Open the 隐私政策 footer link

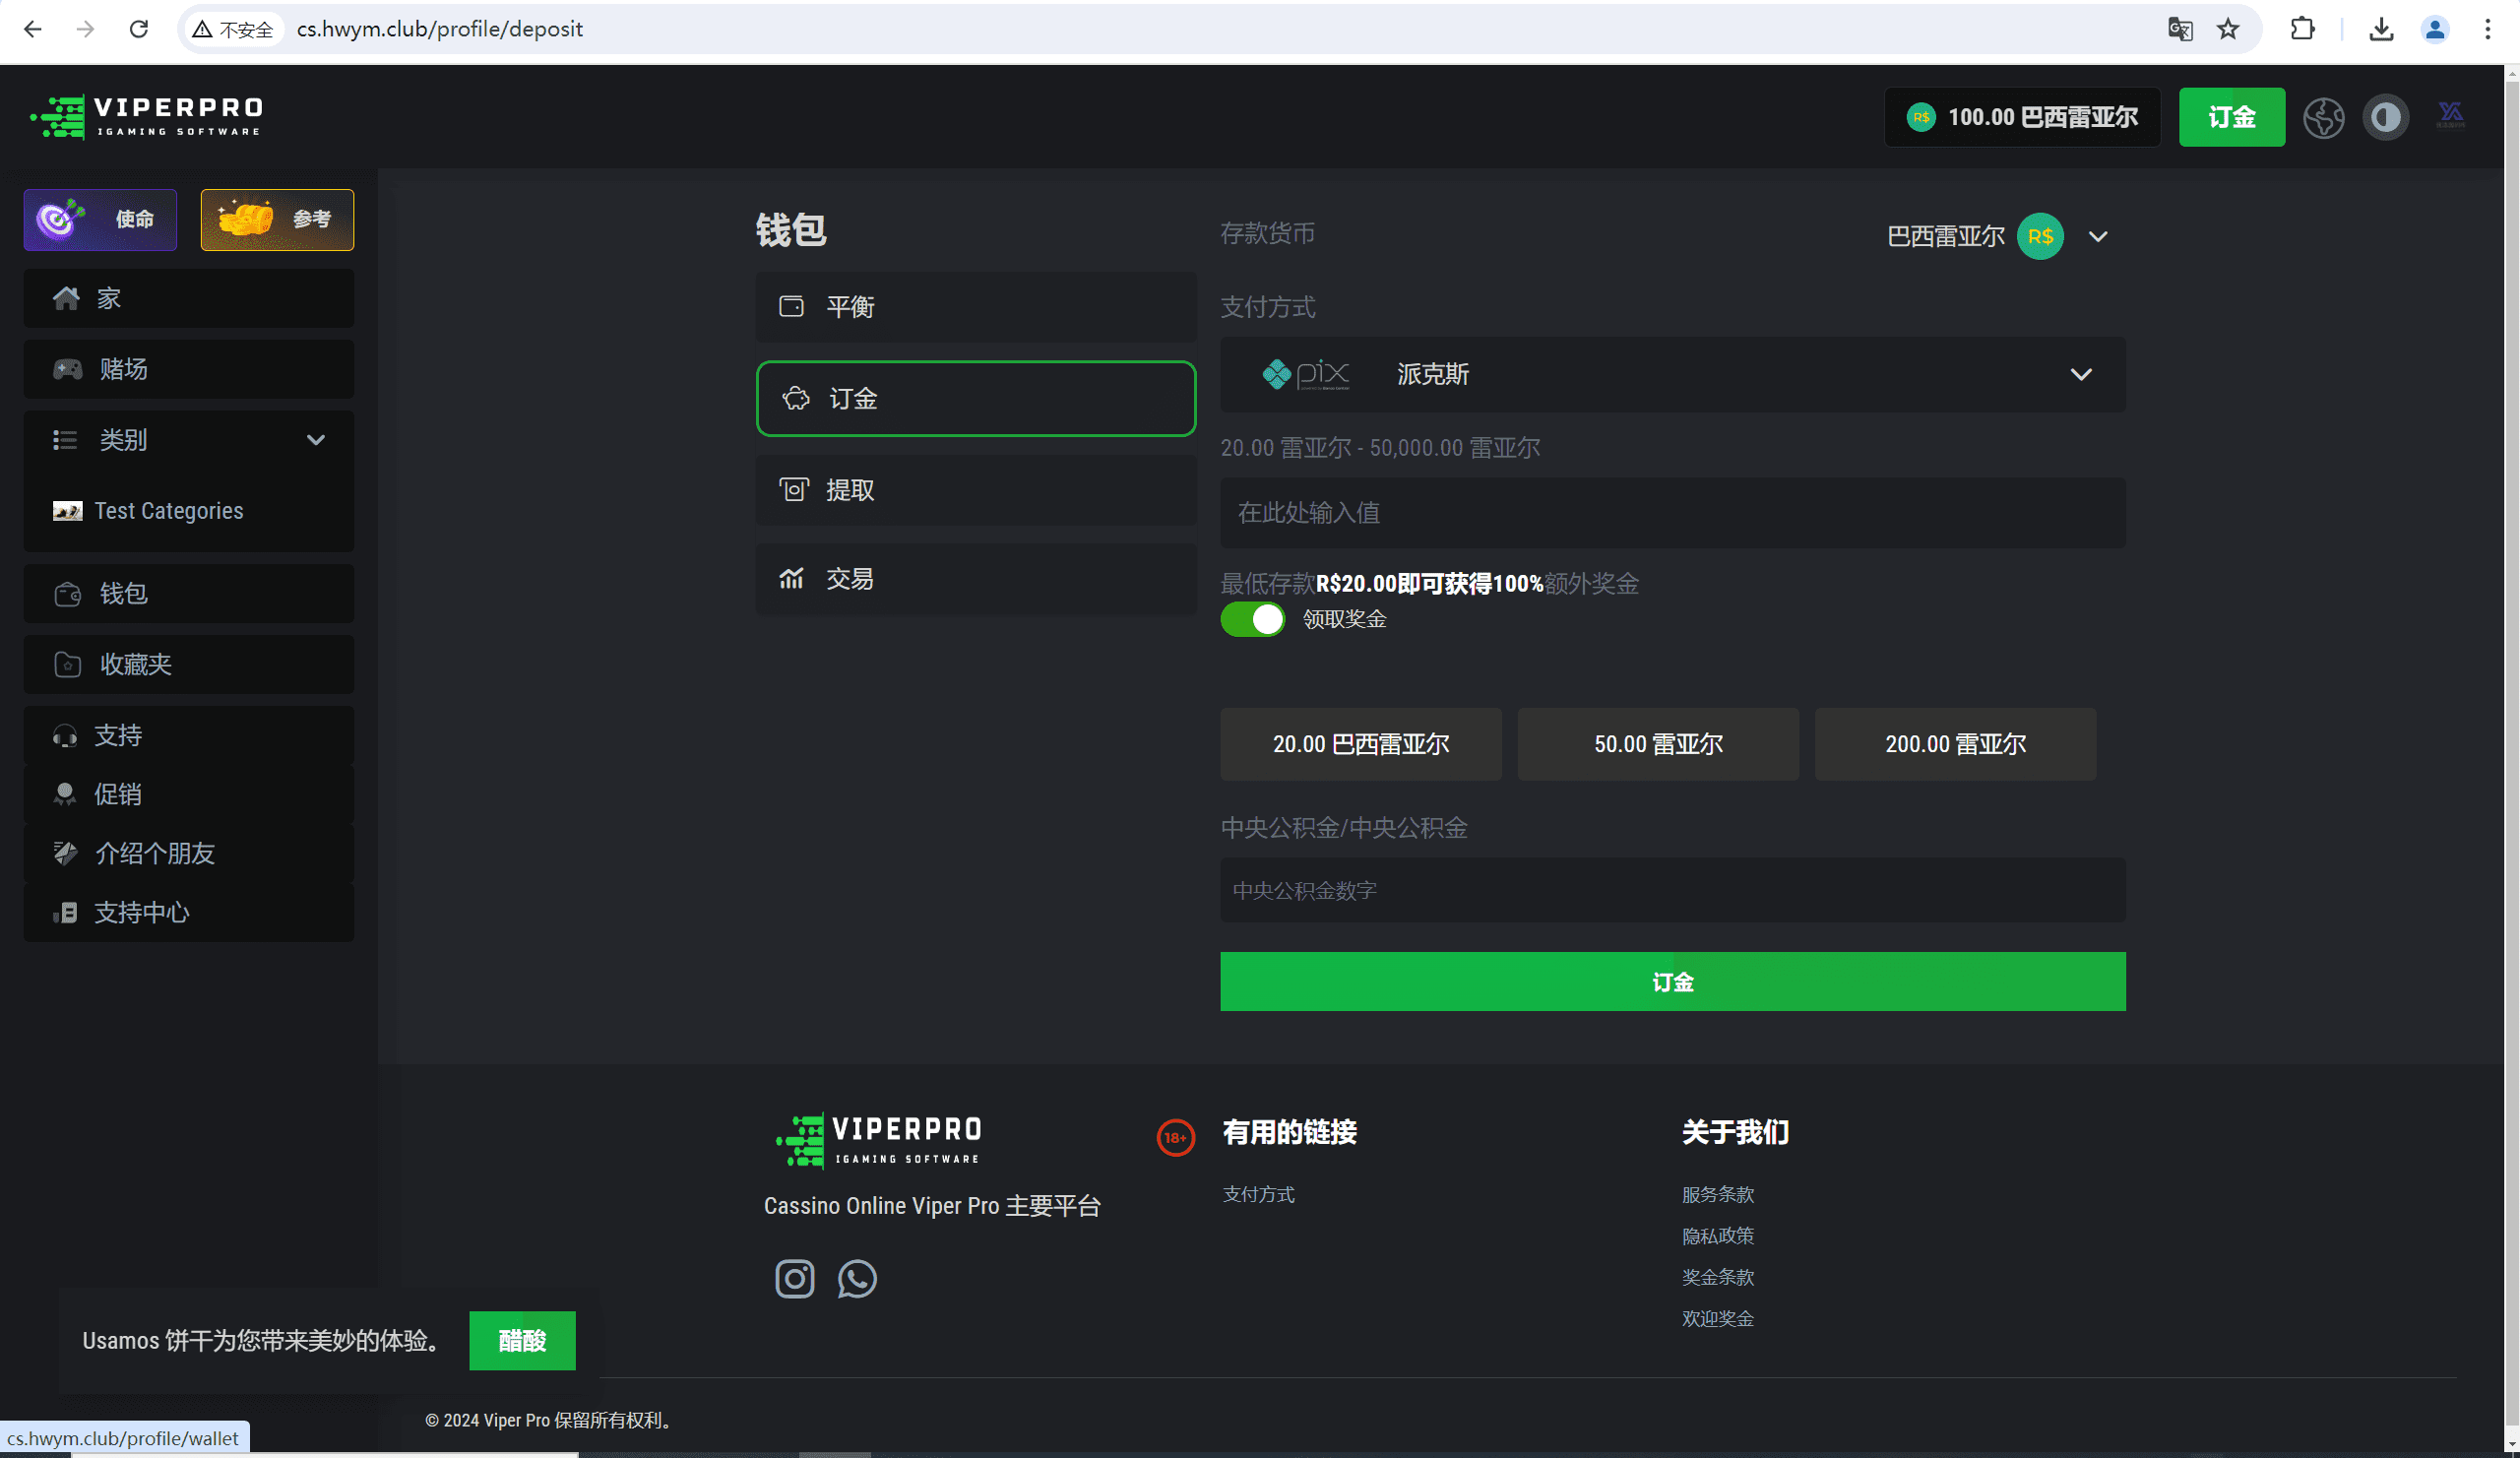[x=1717, y=1236]
